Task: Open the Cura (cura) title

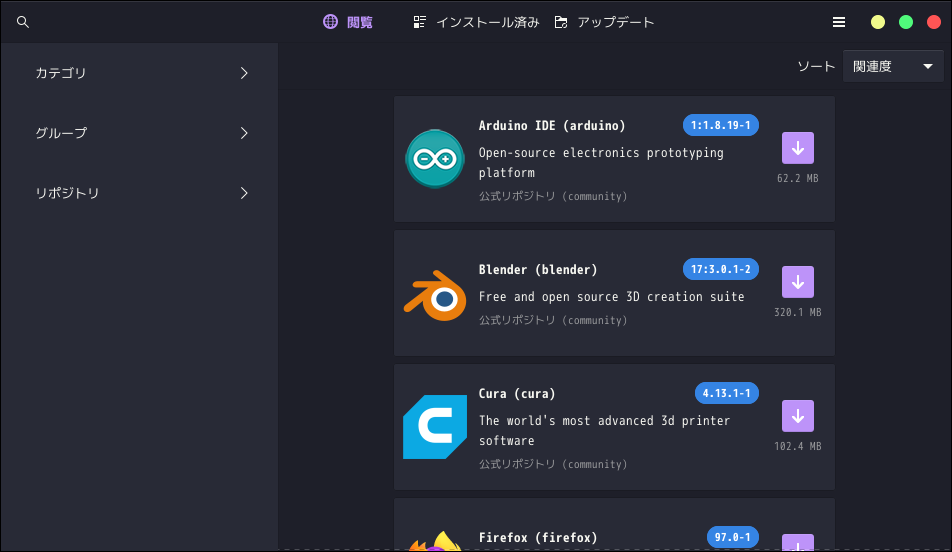Action: point(517,394)
